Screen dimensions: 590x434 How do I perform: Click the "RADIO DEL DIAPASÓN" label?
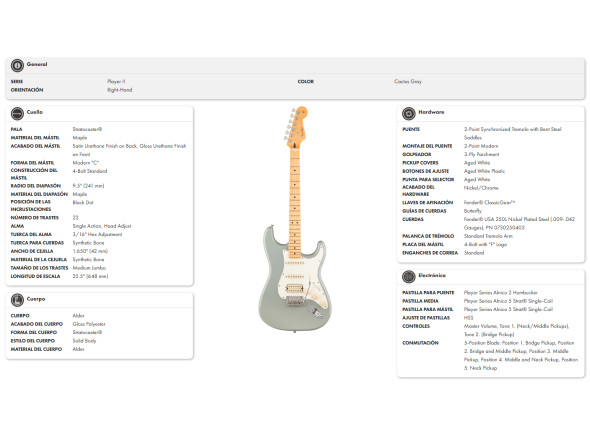[x=35, y=186]
